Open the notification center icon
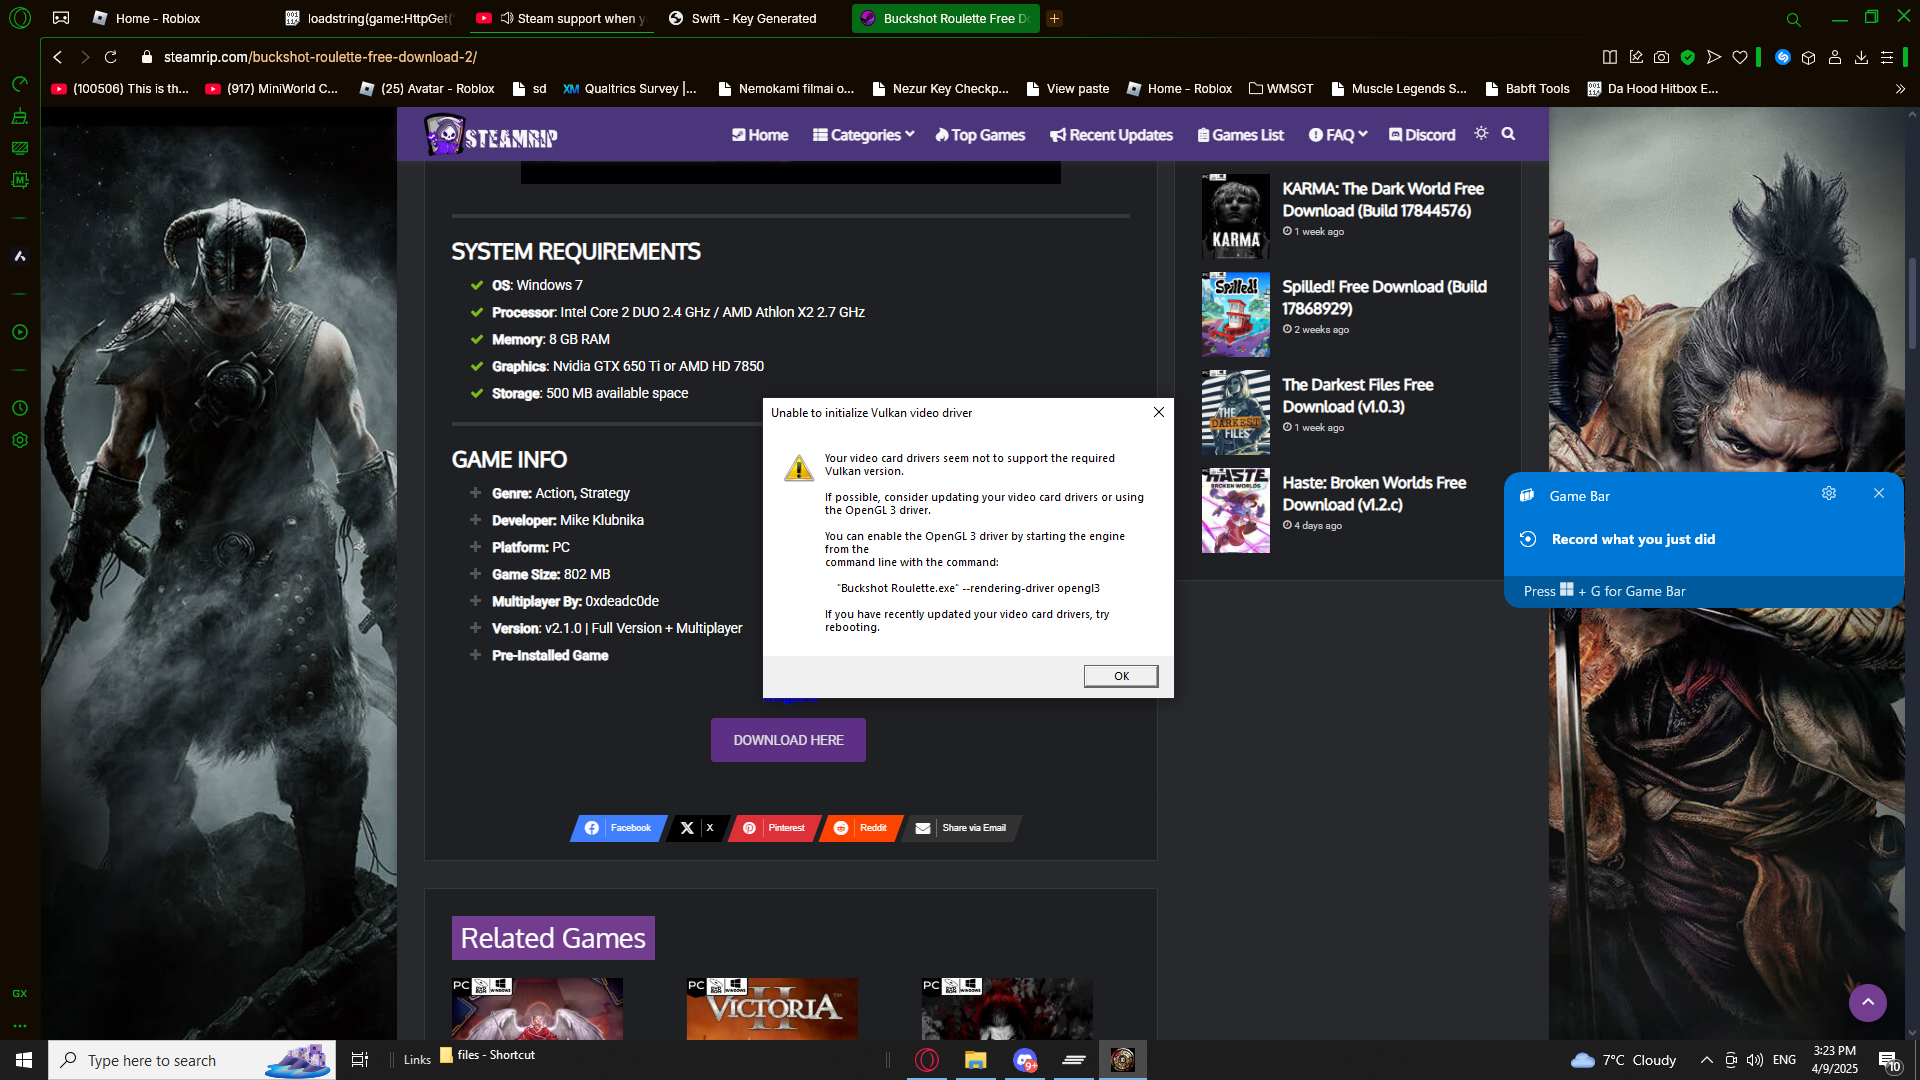Screen dimensions: 1920x1080 (x=1889, y=1061)
